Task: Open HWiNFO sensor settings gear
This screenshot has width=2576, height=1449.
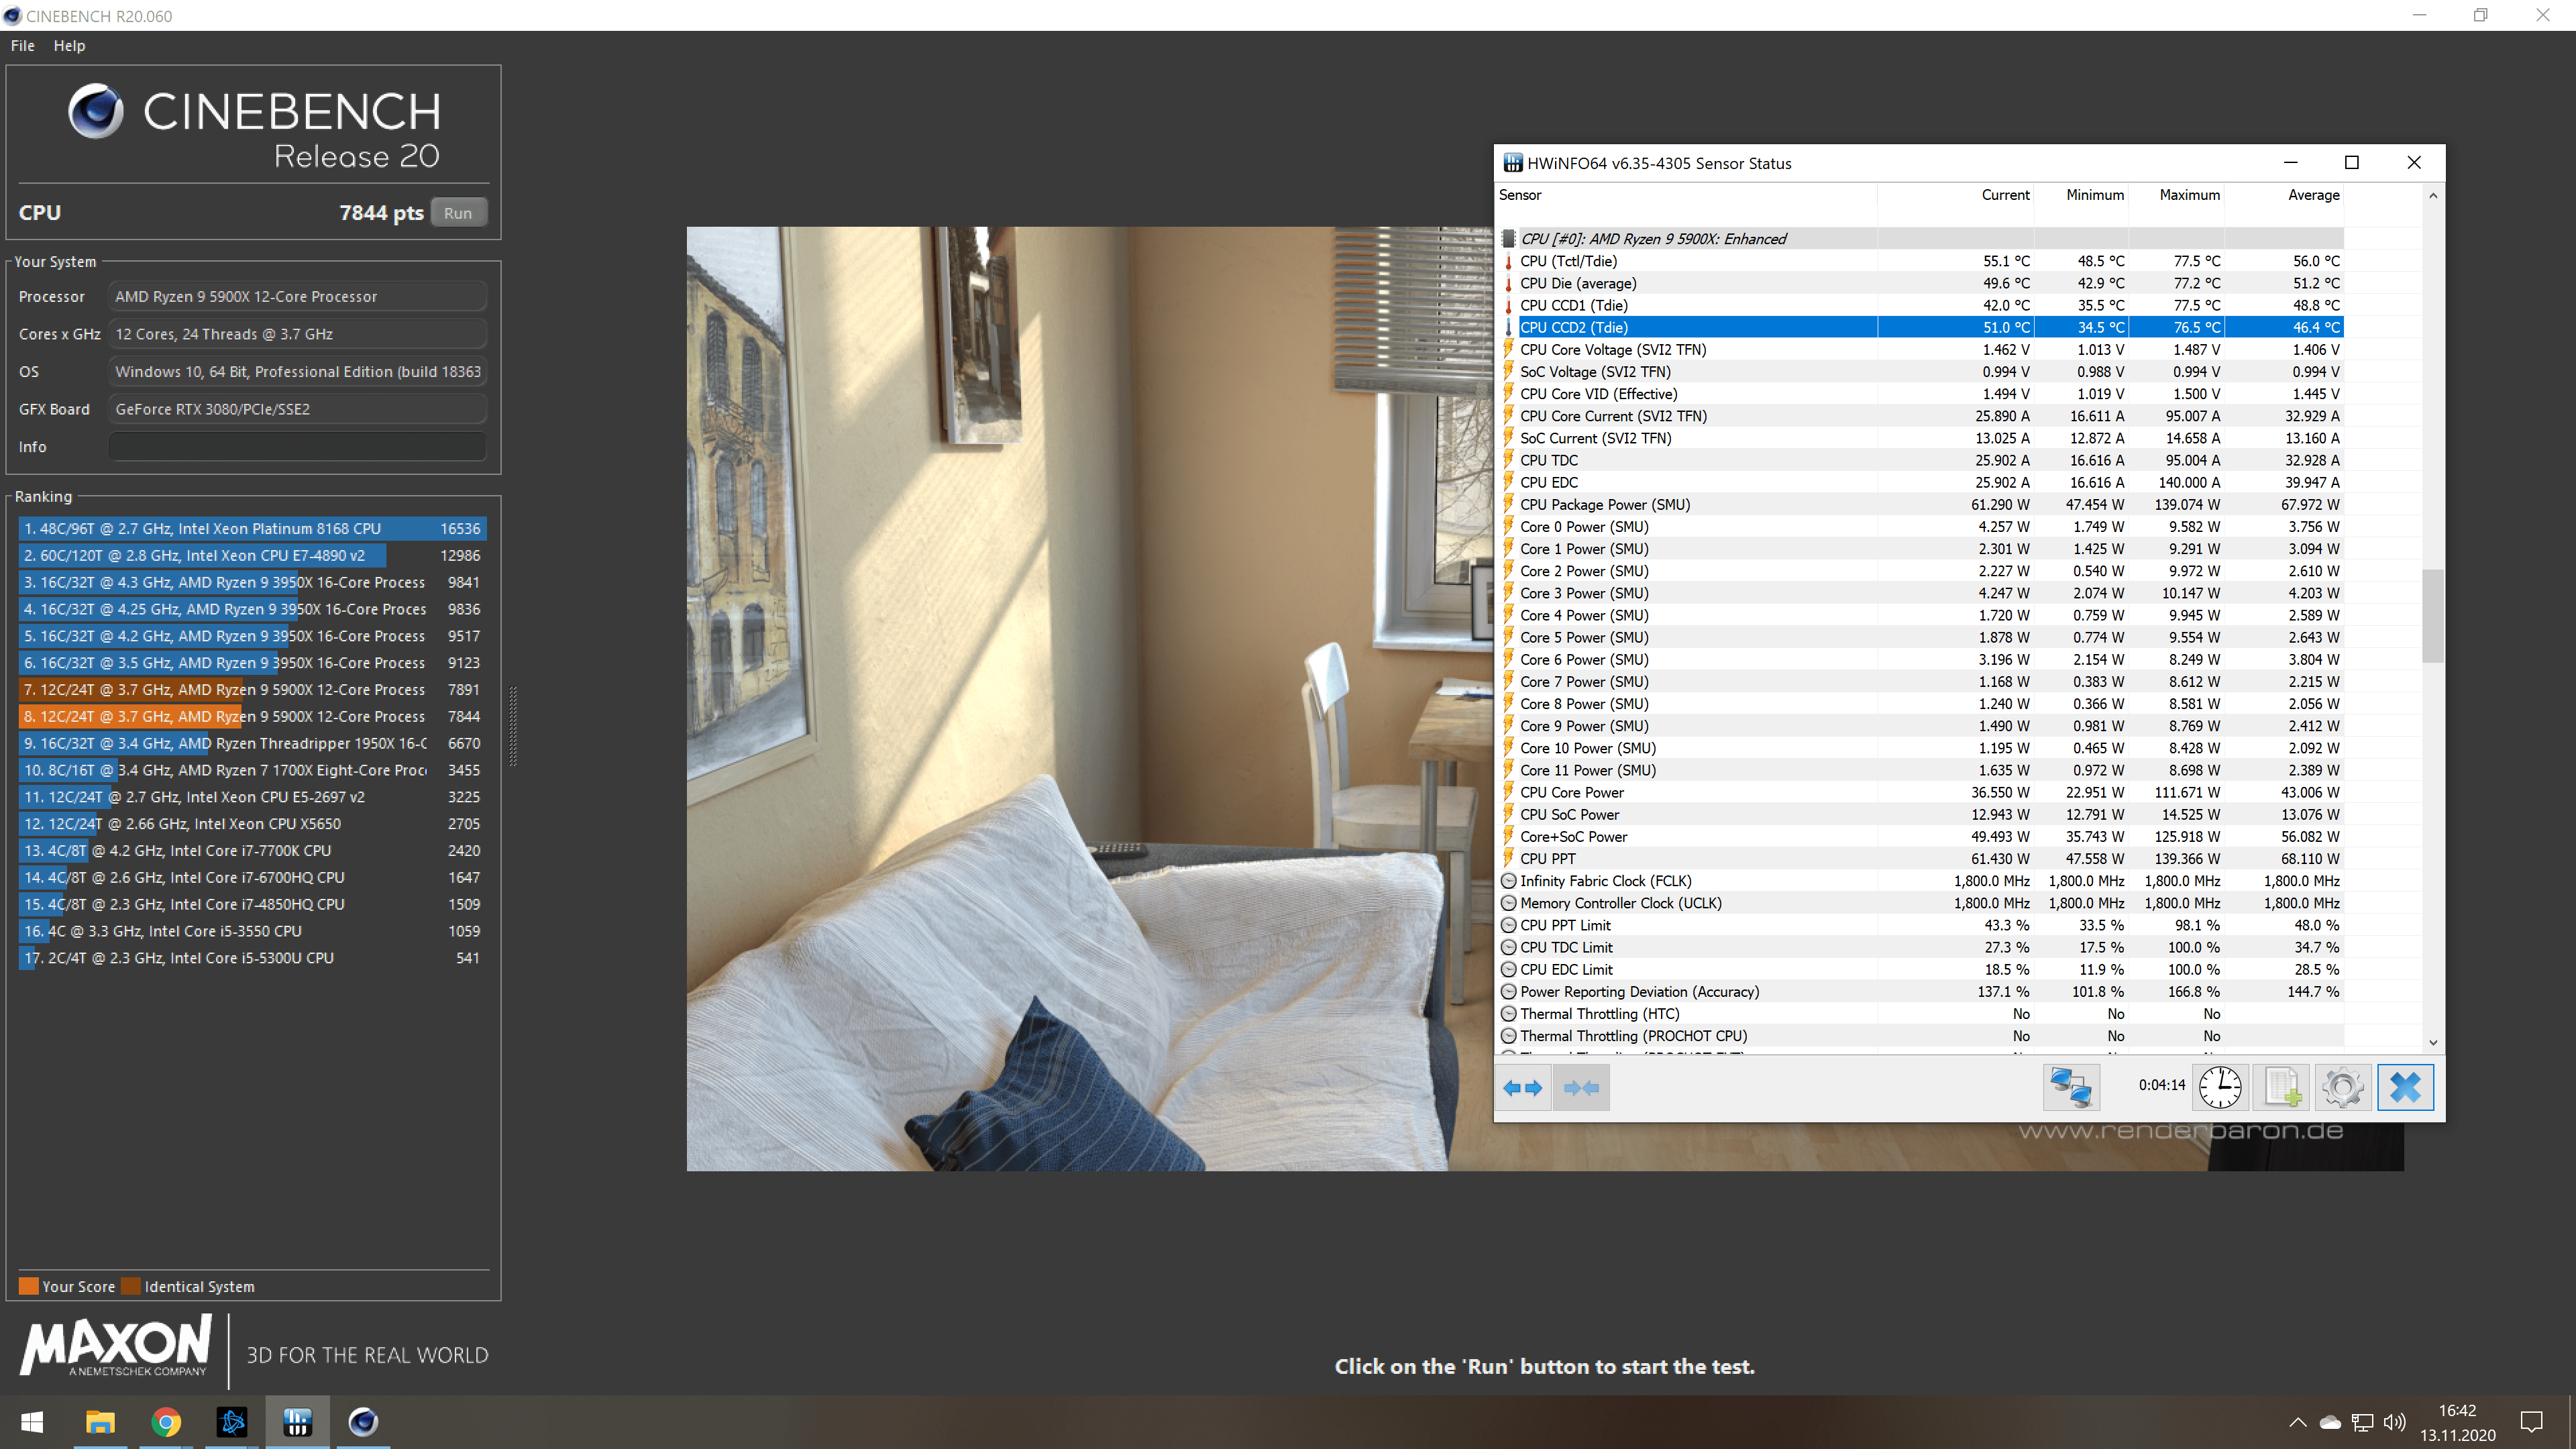Action: [x=2343, y=1088]
